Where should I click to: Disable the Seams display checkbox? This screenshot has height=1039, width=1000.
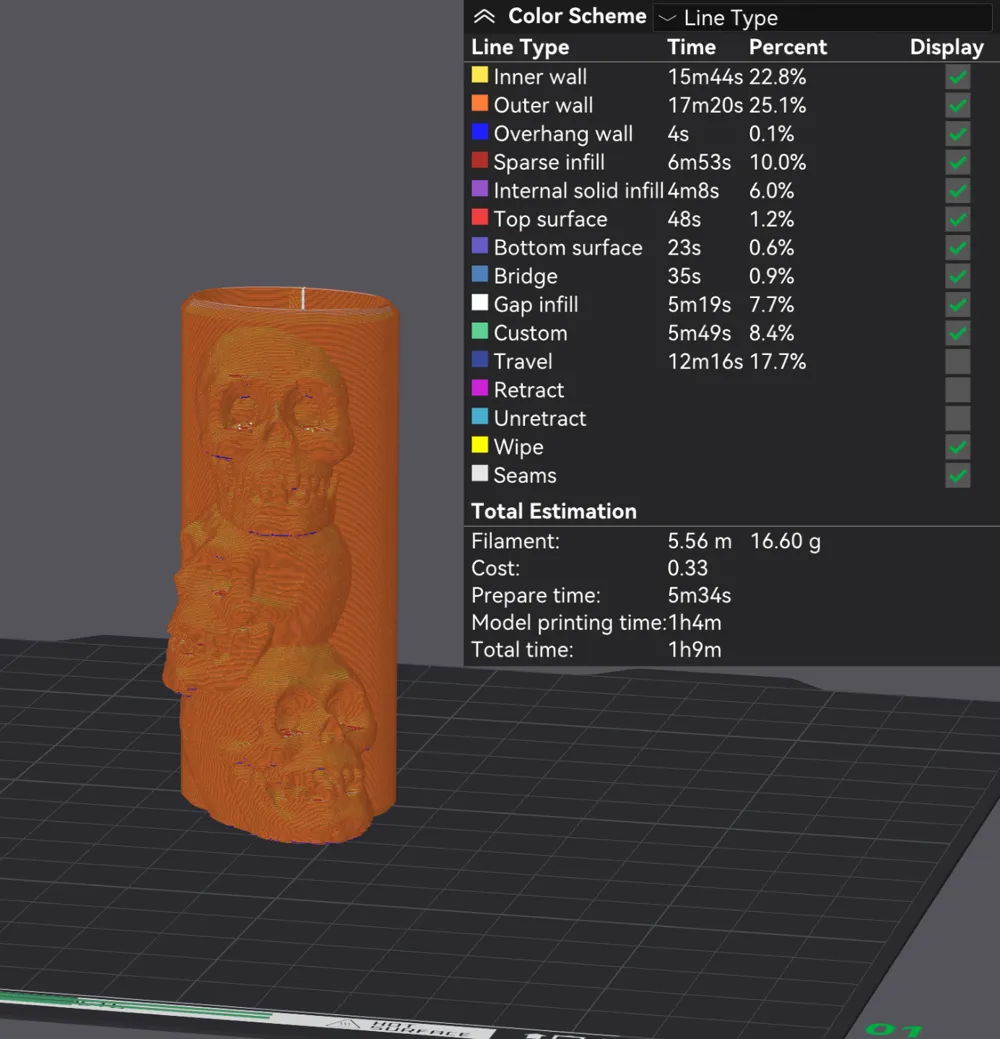(956, 476)
